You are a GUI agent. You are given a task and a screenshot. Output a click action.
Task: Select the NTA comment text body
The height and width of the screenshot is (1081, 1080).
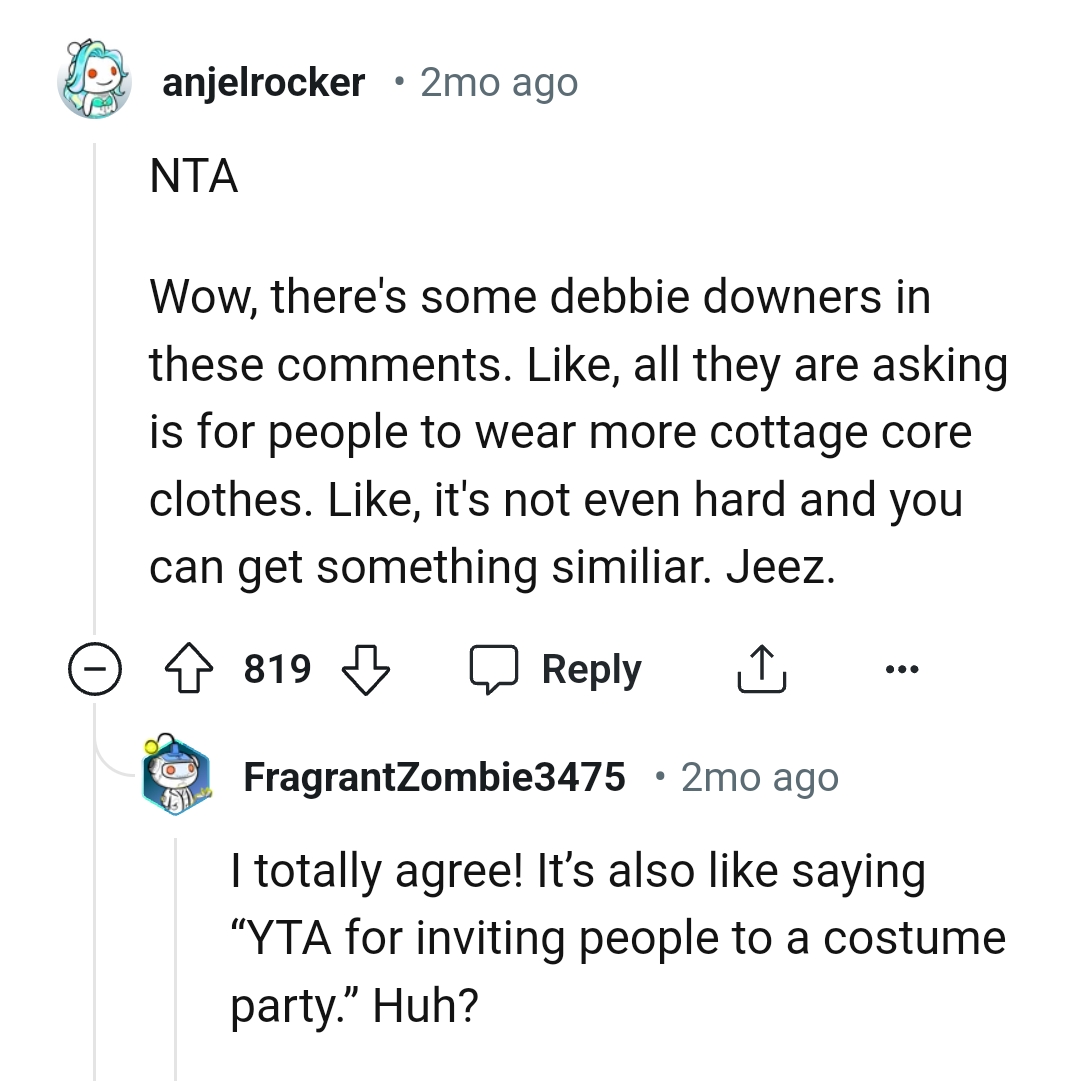point(193,176)
